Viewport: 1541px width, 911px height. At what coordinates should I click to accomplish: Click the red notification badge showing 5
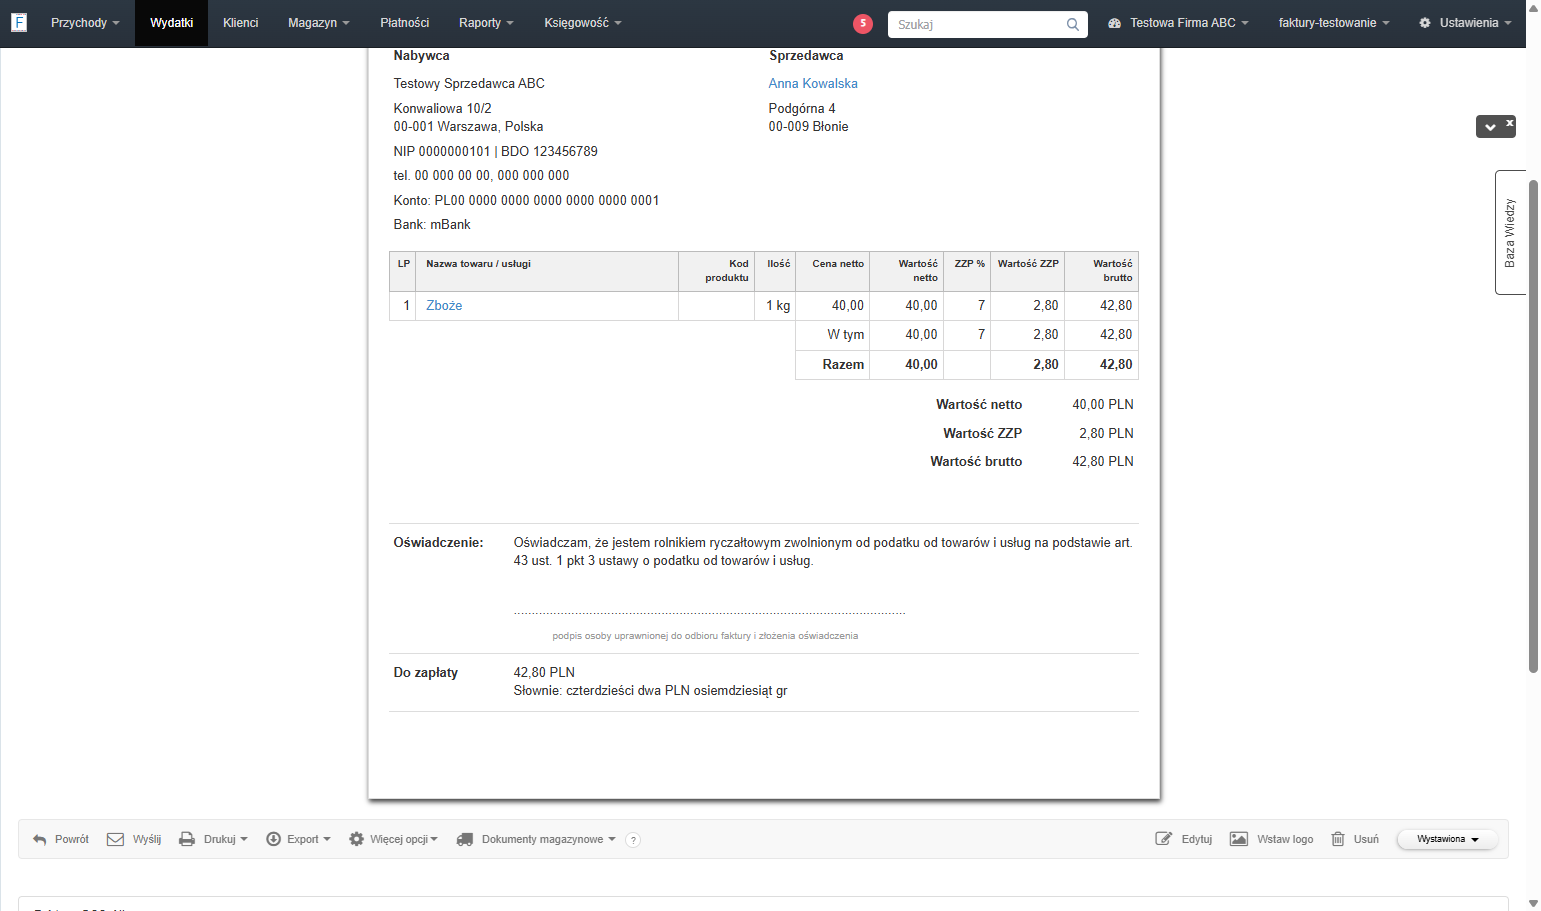point(863,24)
